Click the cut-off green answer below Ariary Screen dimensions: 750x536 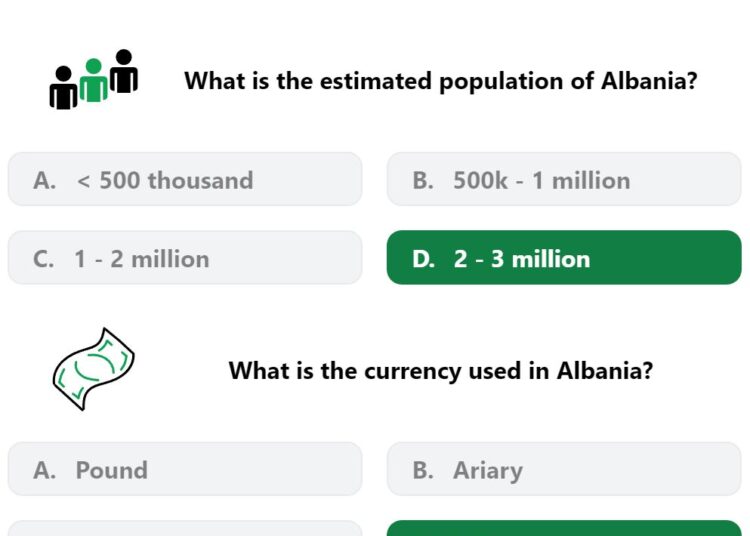click(x=564, y=528)
